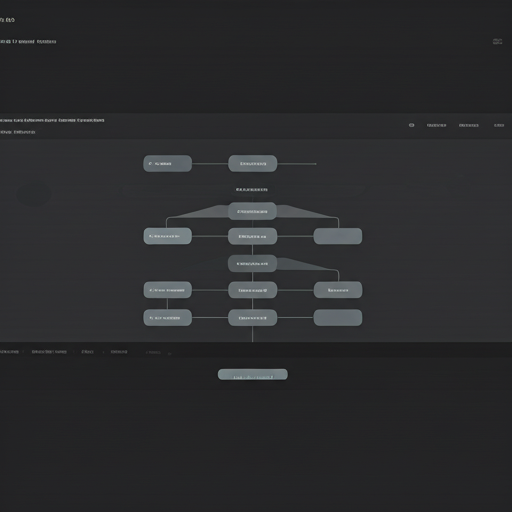Select the node with two fan-shaped connectors
Image resolution: width=512 pixels, height=512 pixels.
252,211
